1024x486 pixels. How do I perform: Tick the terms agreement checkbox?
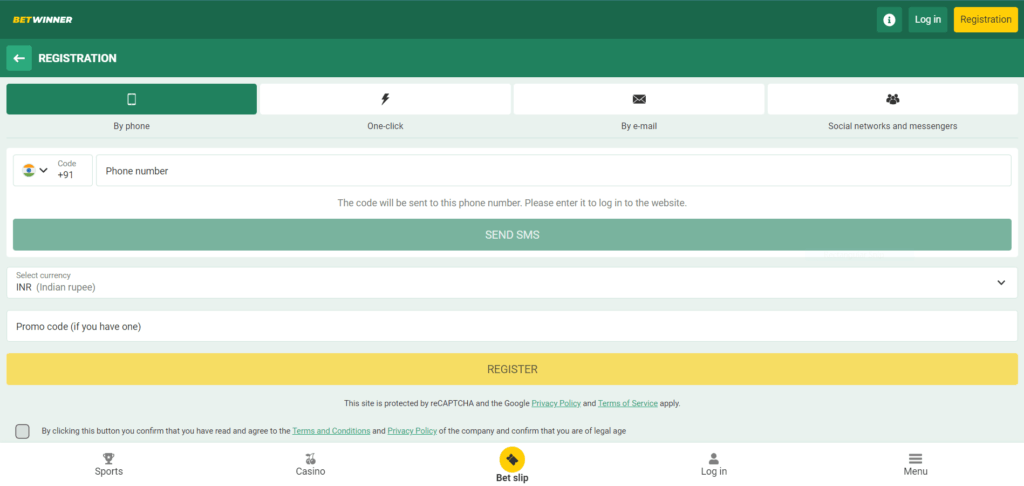click(x=22, y=431)
